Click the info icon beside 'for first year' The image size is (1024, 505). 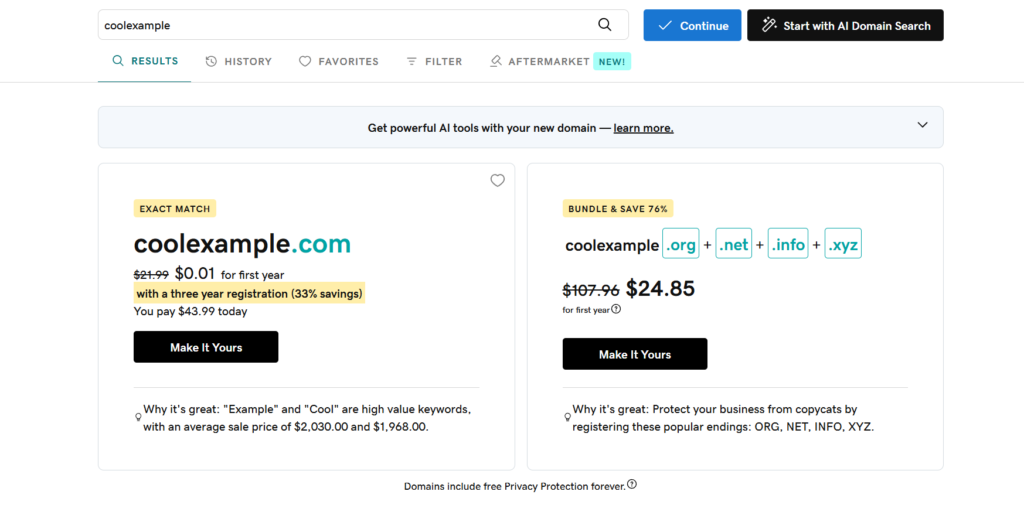(616, 309)
